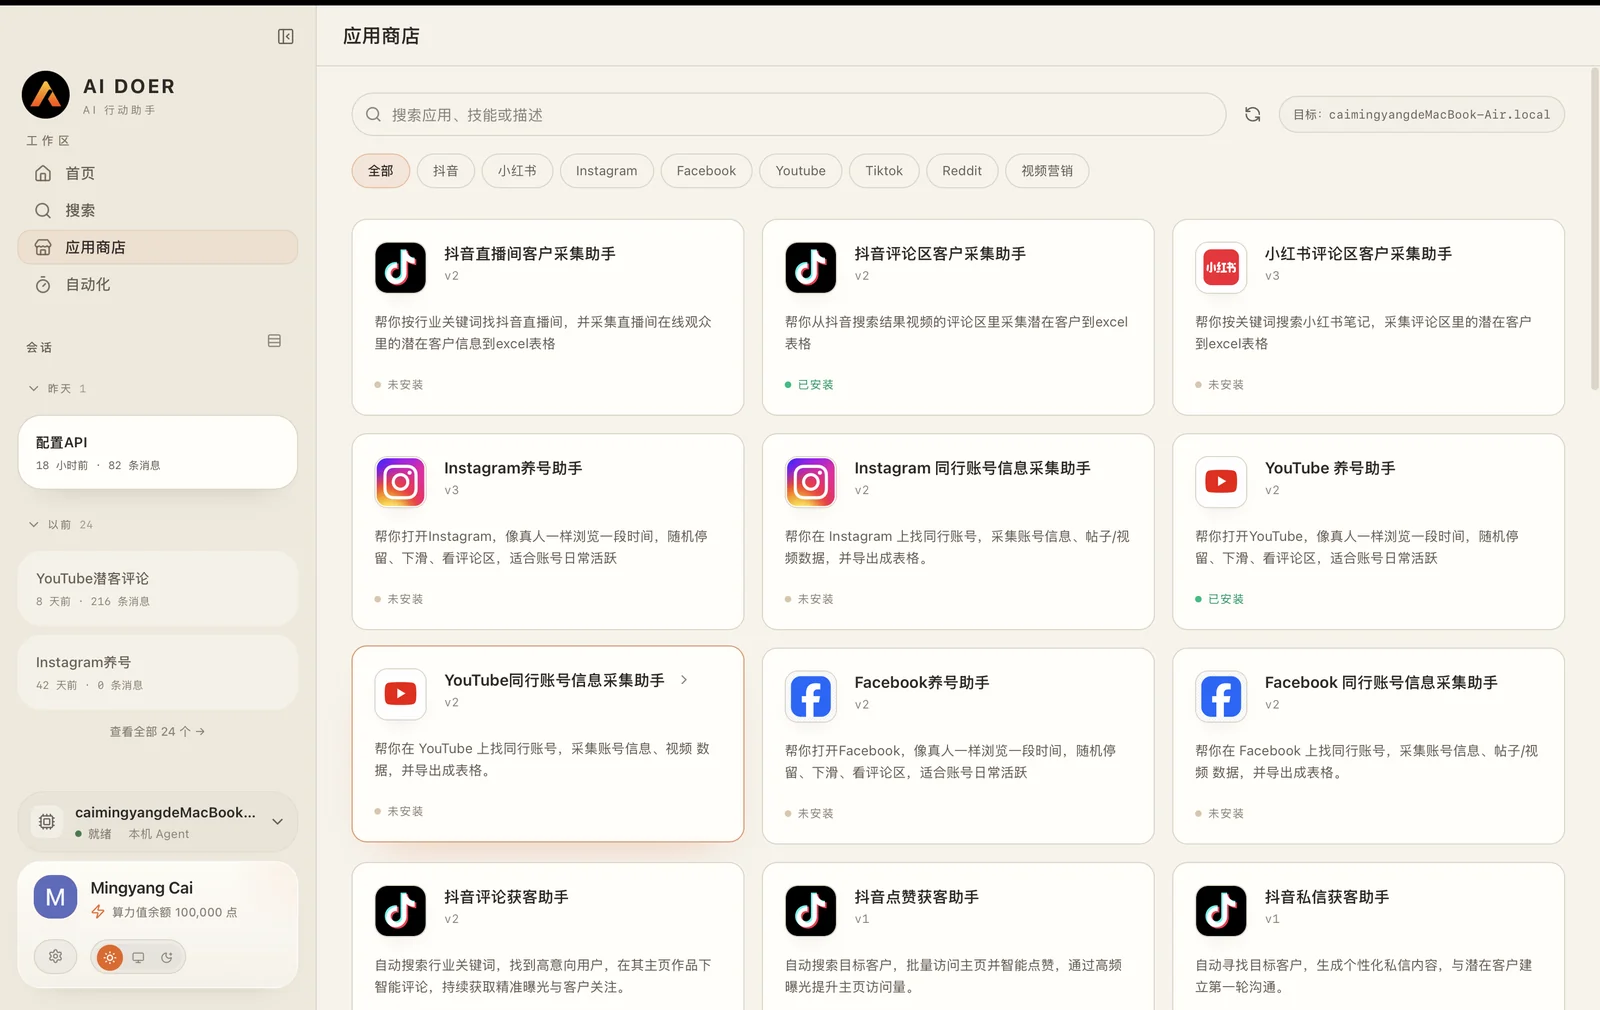Click the 抖音评论区客户采集助手 app icon
The image size is (1600, 1010).
810,267
